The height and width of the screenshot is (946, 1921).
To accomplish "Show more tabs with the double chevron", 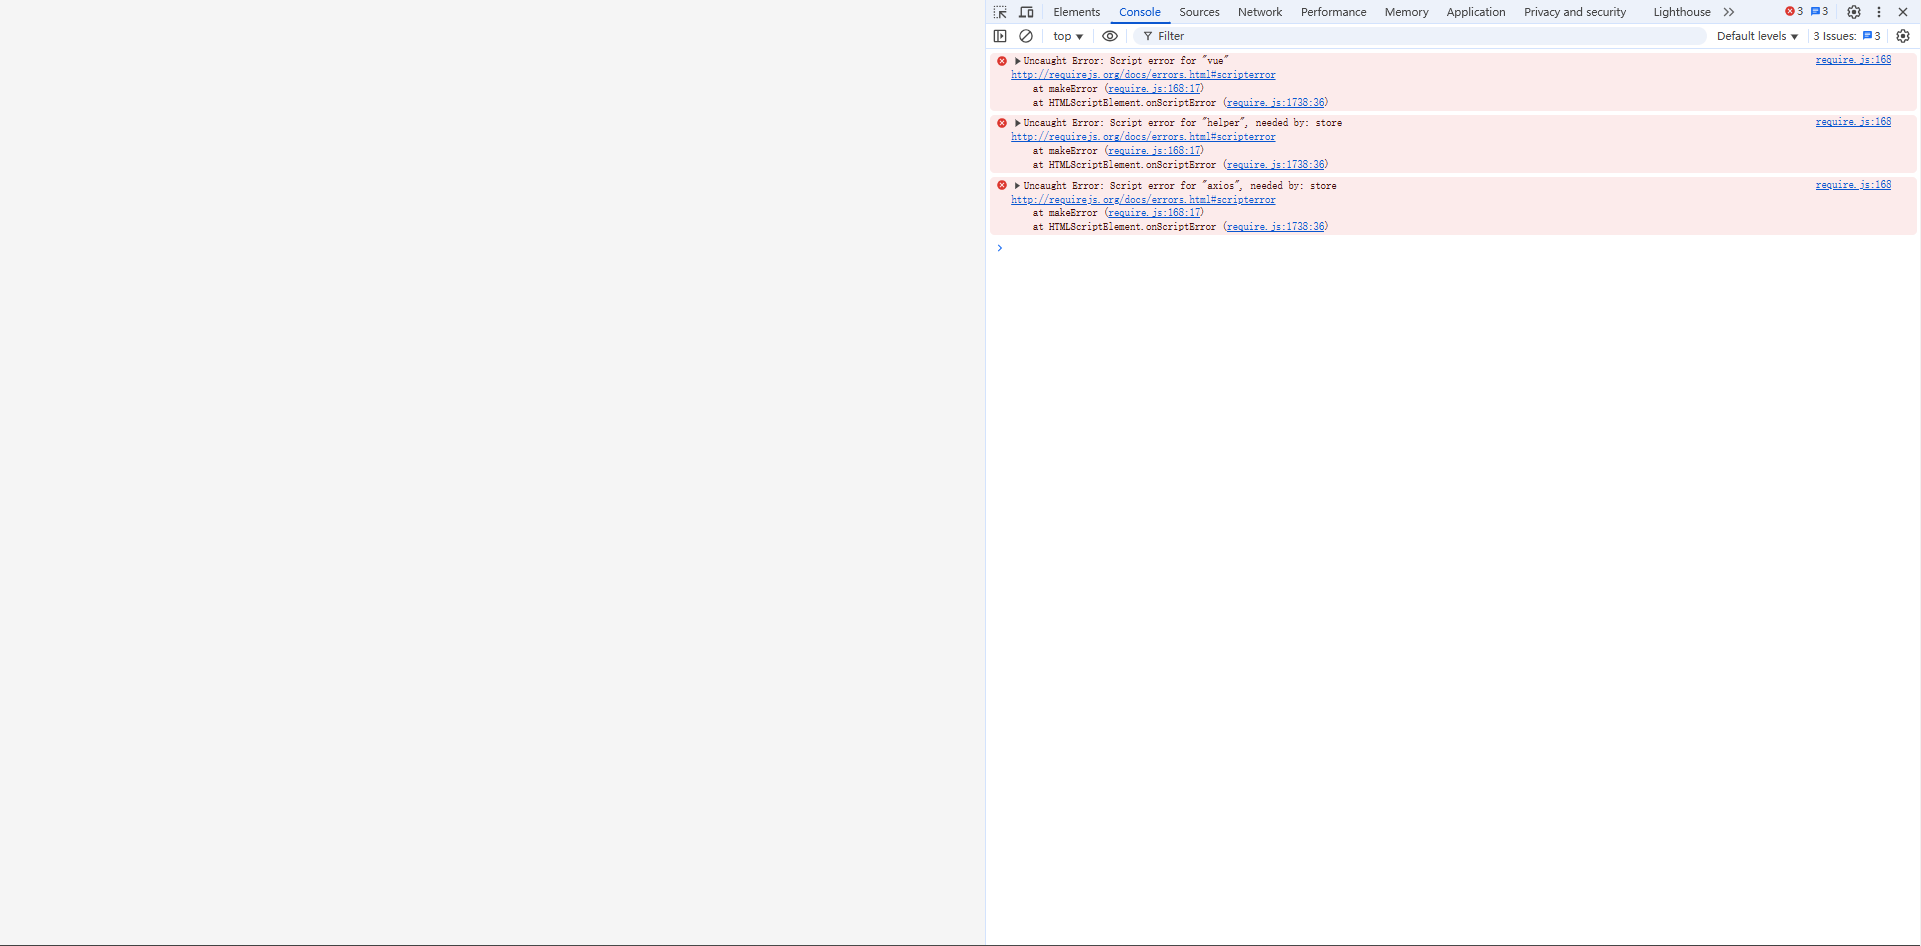I will pyautogui.click(x=1729, y=12).
